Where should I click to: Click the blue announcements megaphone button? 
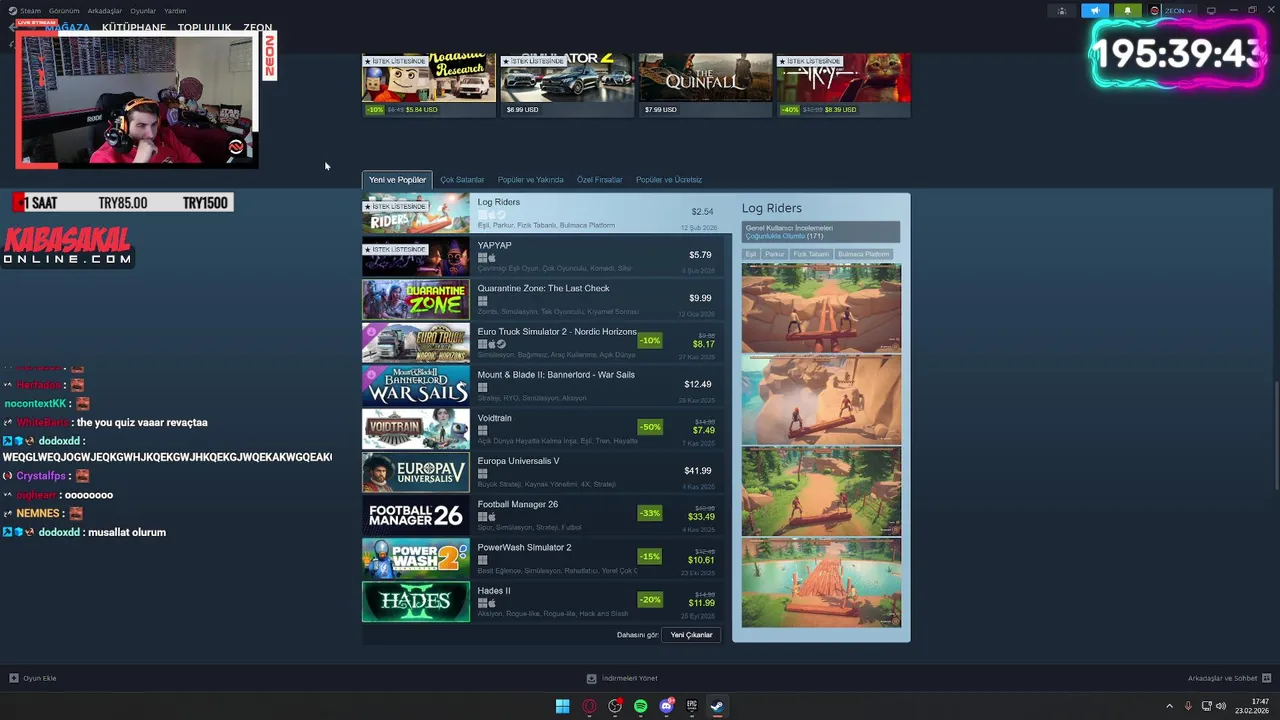pos(1095,11)
